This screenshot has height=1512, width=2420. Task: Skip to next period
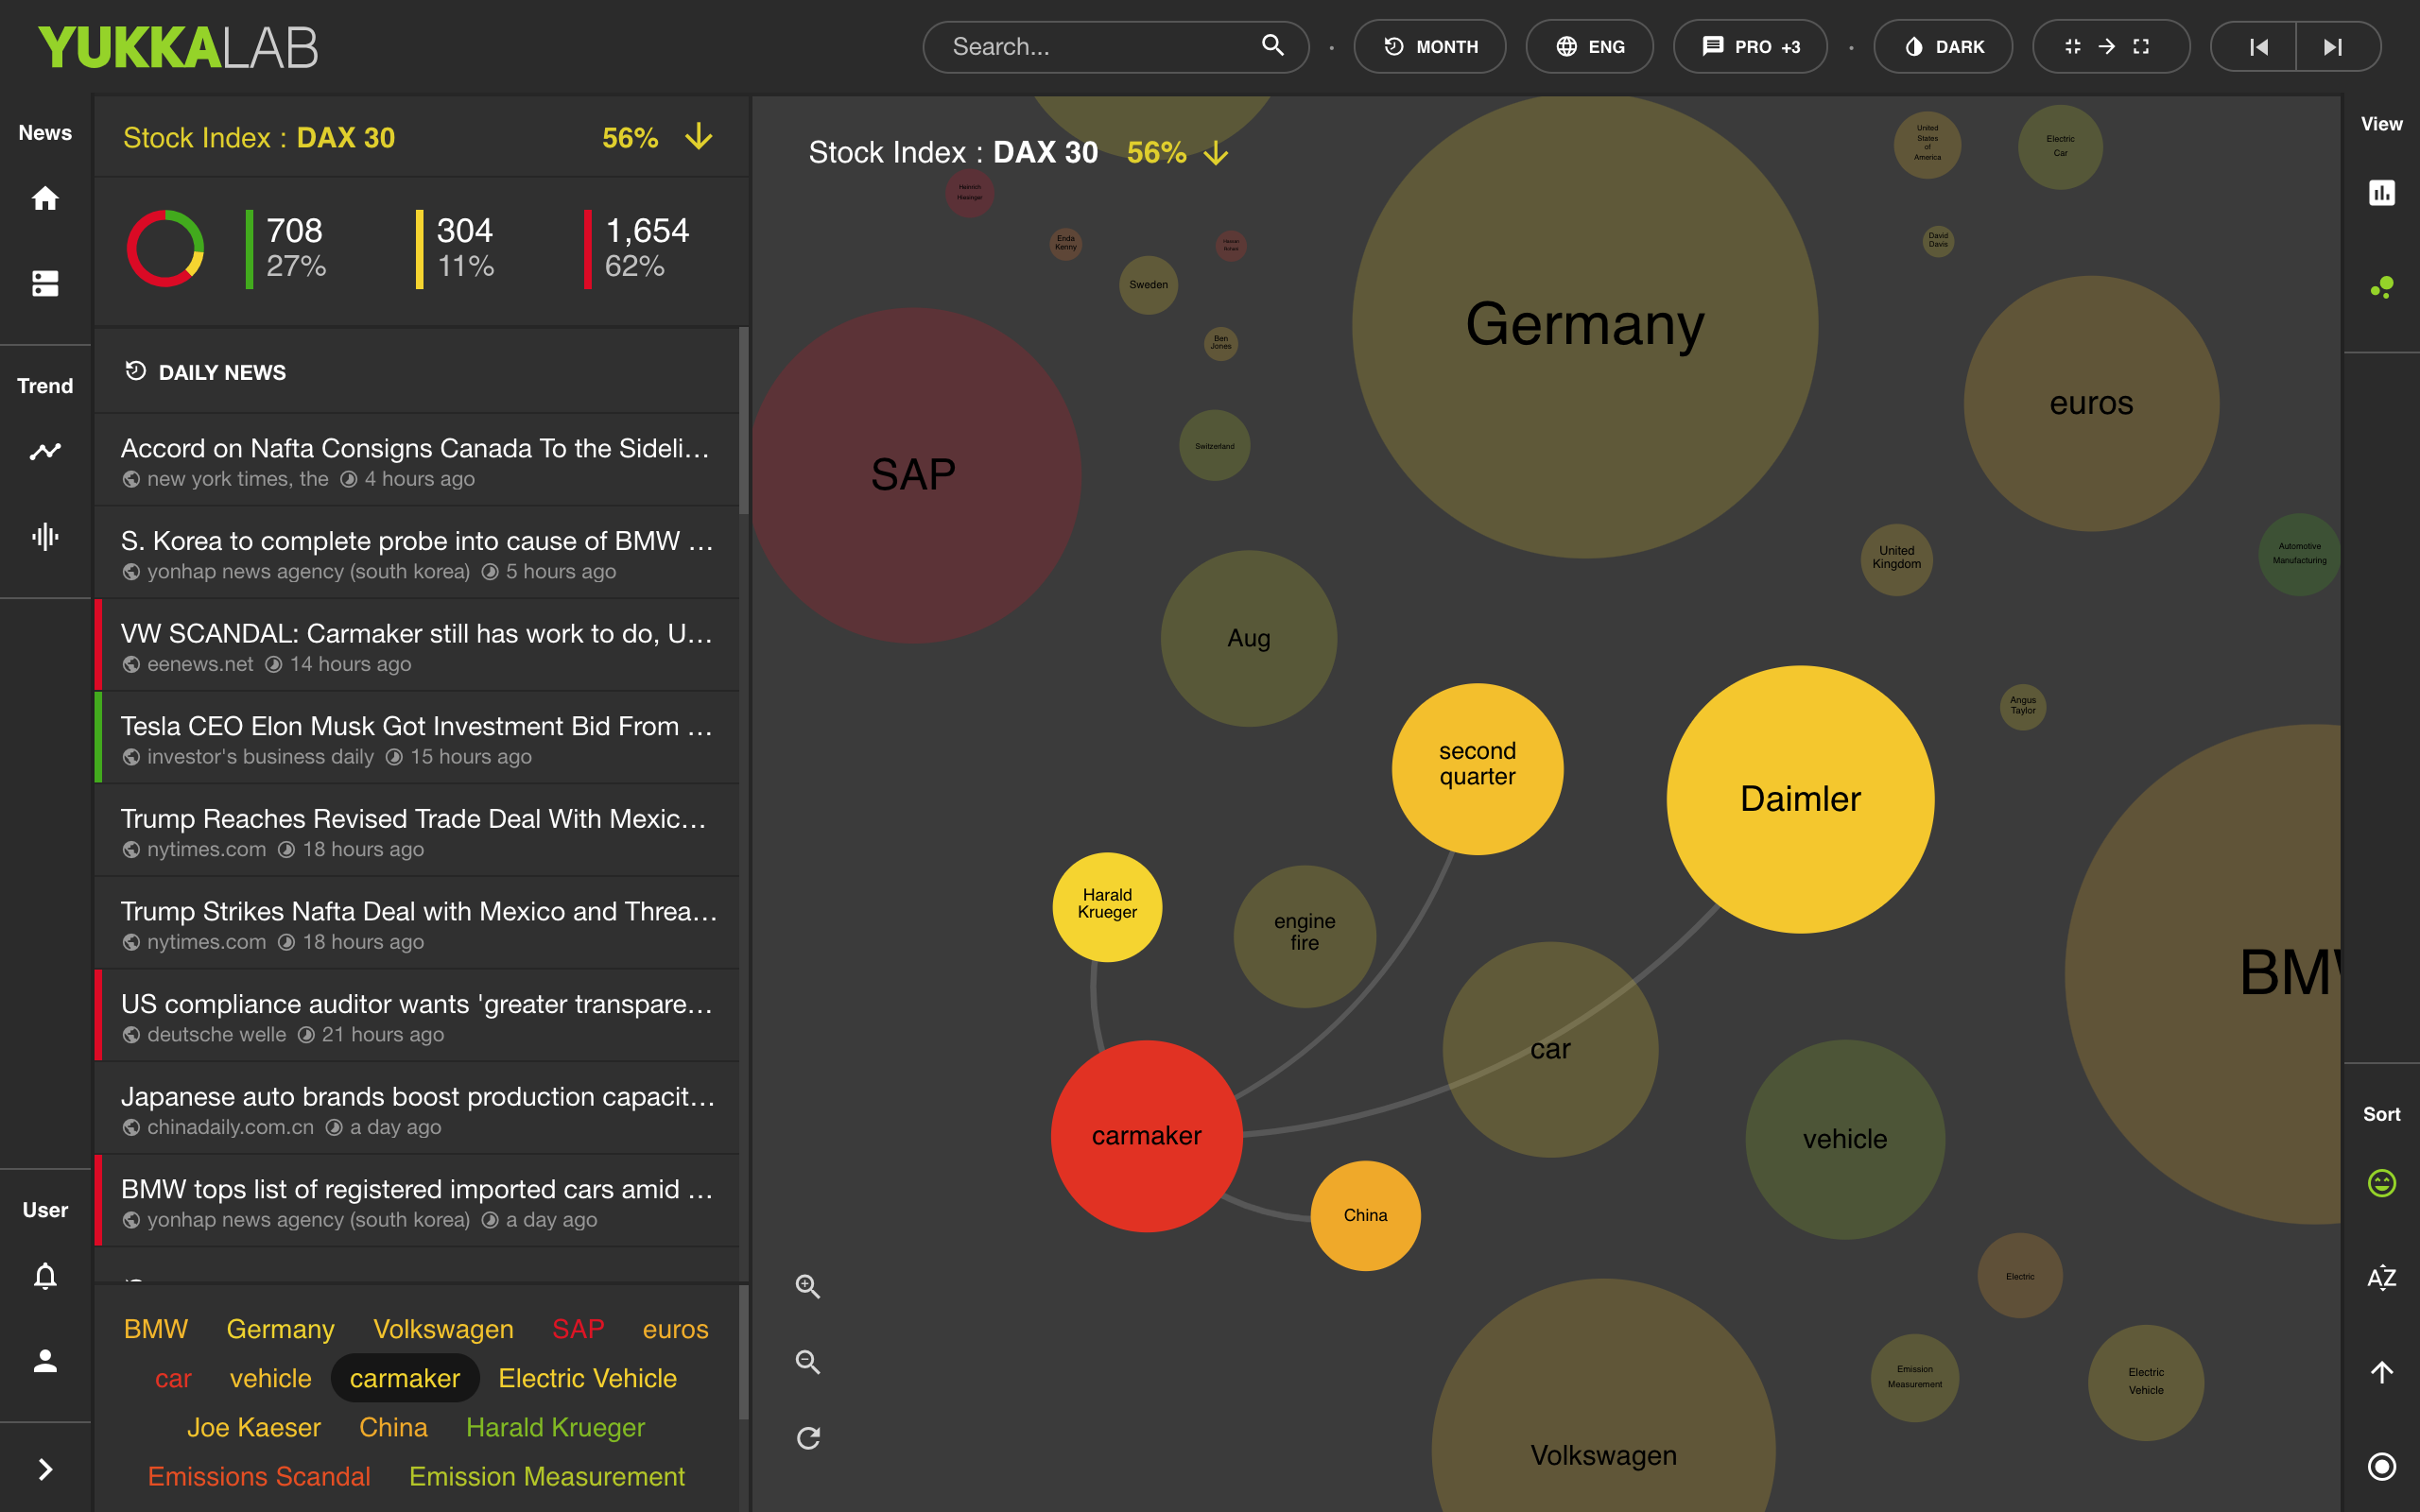2333,47
